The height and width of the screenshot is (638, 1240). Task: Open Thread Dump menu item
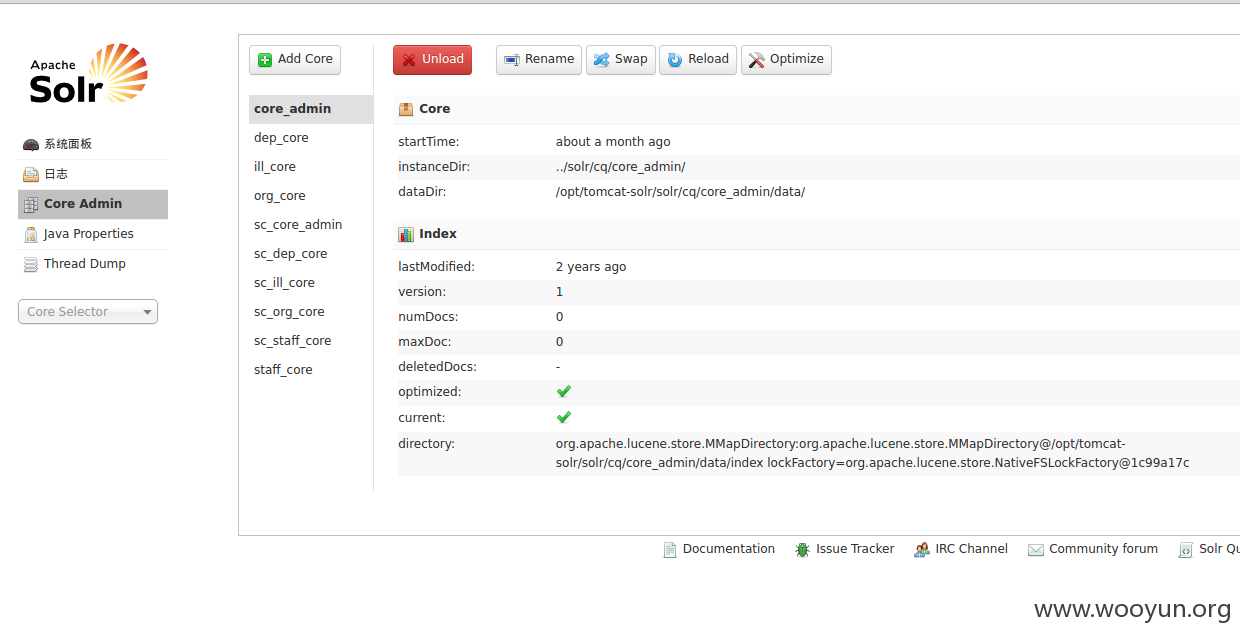coord(93,264)
